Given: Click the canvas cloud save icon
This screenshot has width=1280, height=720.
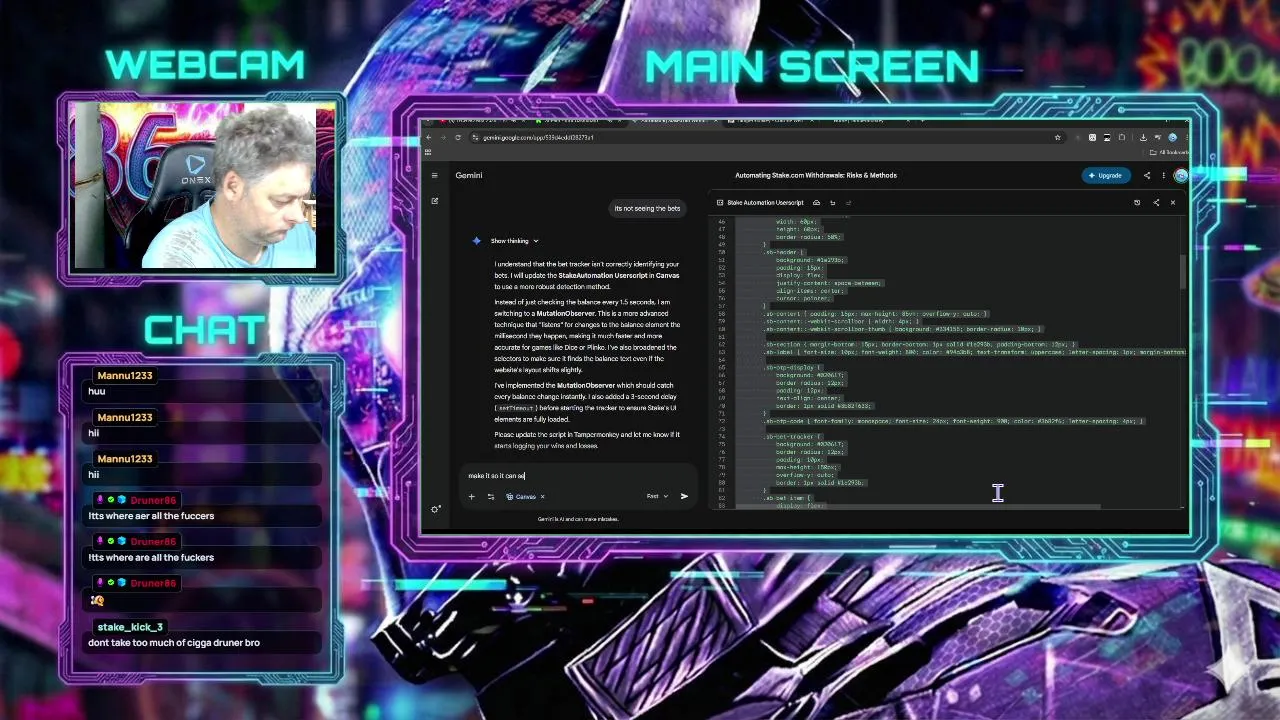Looking at the screenshot, I should [816, 202].
